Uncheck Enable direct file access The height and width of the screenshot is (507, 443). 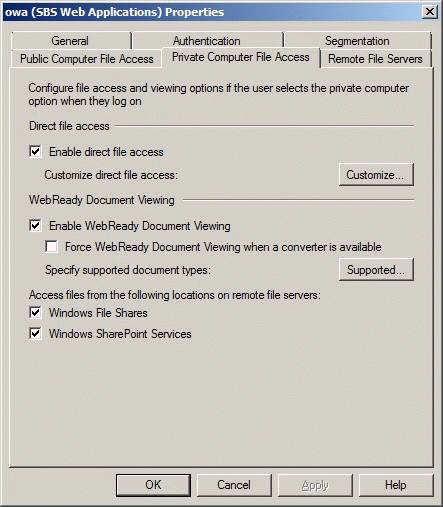[x=35, y=152]
